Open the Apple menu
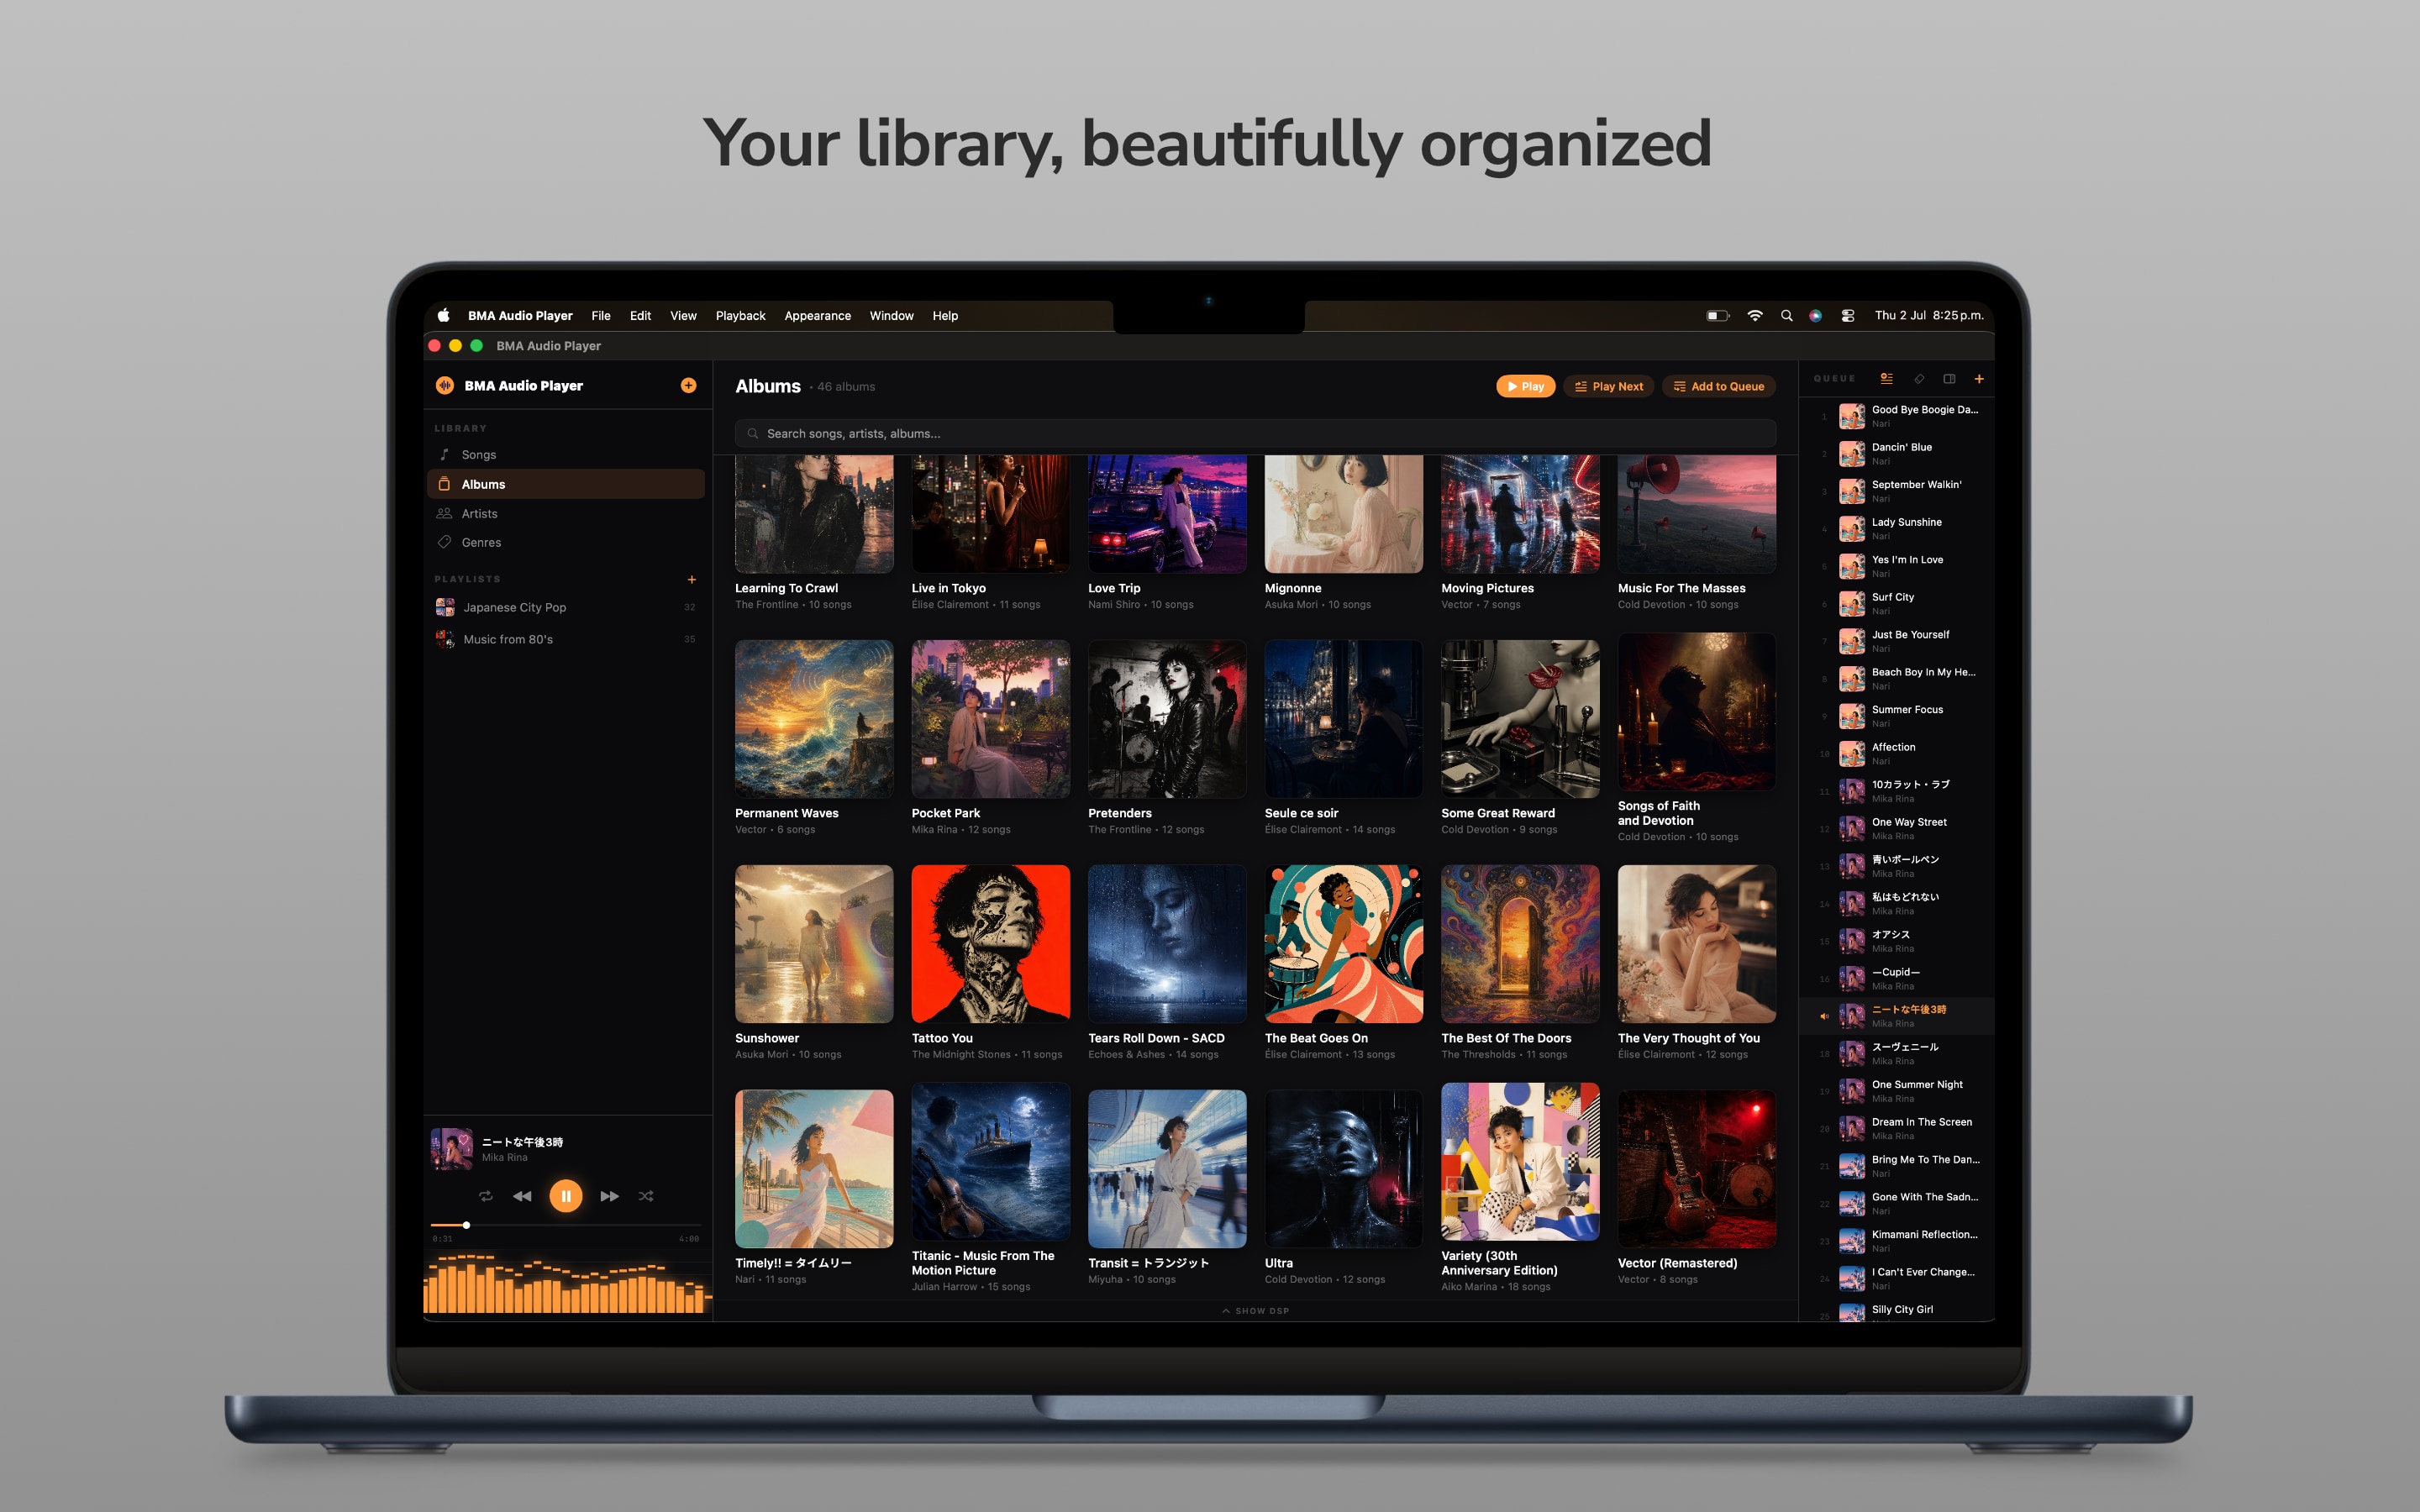This screenshot has height=1512, width=2420. click(x=443, y=315)
